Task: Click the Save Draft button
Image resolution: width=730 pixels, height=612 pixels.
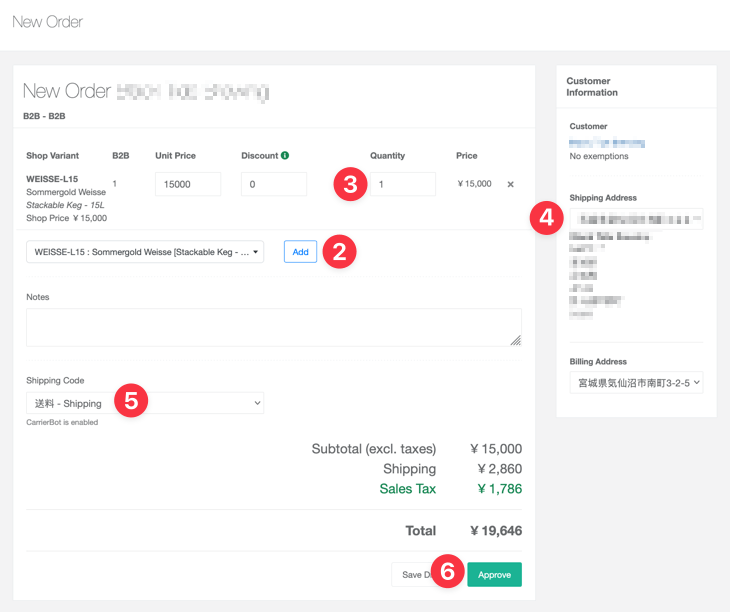Action: point(412,574)
